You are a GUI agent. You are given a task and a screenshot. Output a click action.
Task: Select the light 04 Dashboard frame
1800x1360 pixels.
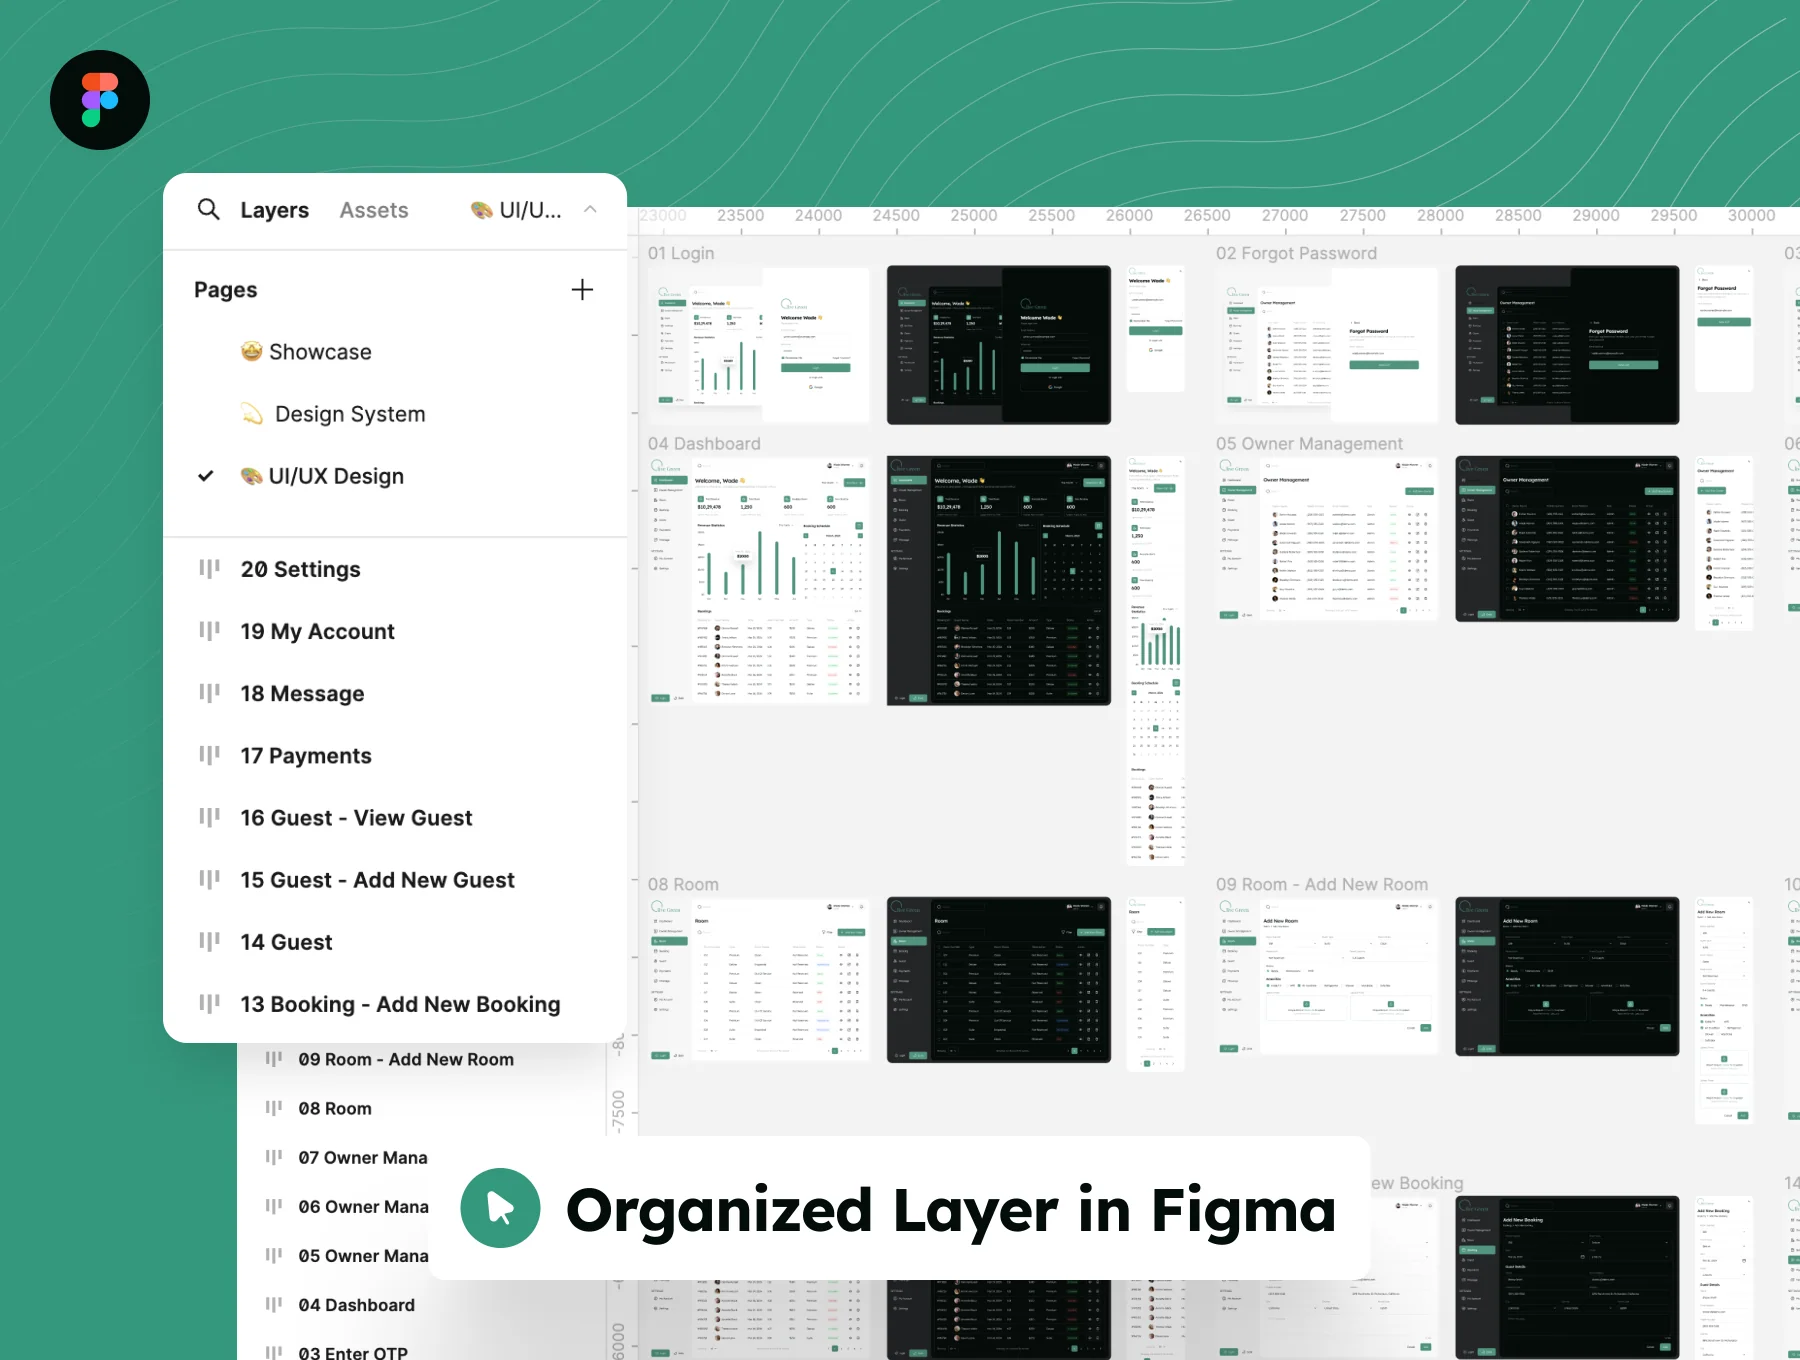click(759, 580)
